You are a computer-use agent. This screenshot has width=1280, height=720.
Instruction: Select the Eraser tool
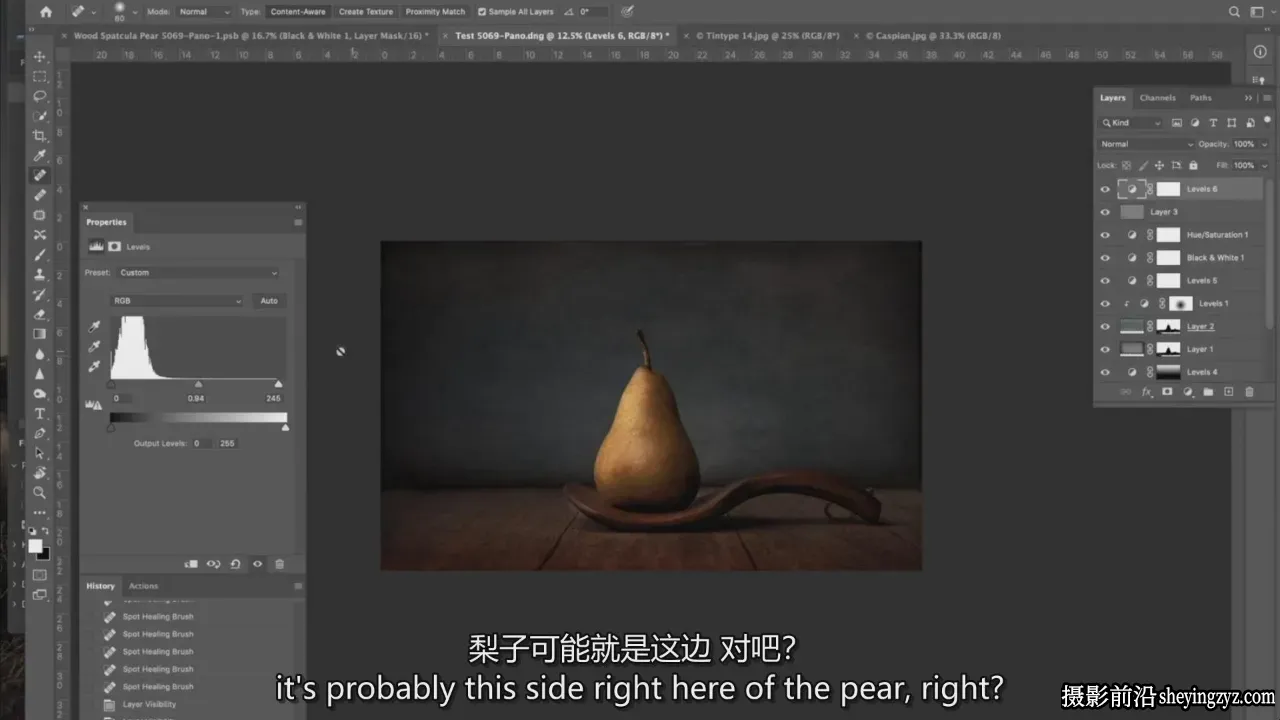[x=40, y=314]
